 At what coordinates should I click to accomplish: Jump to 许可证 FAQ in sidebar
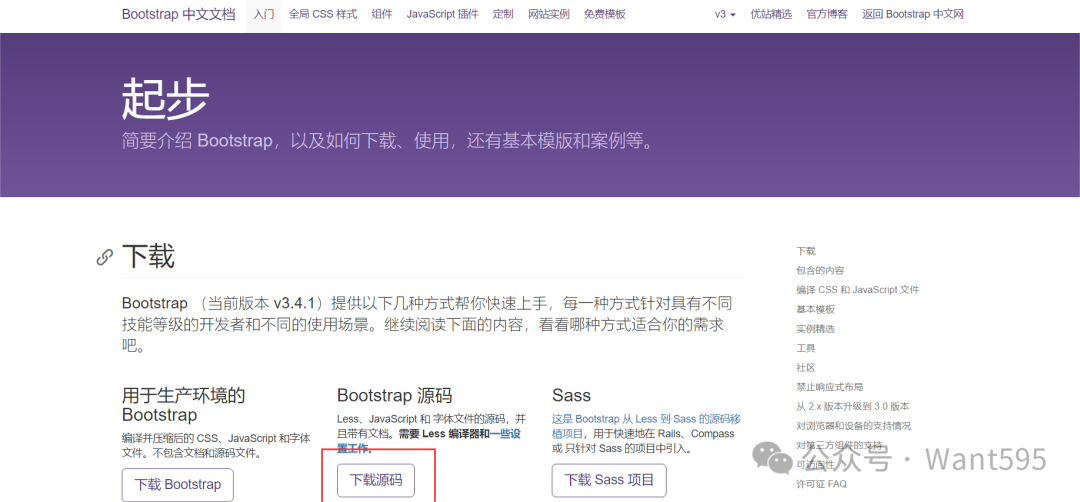[x=822, y=484]
